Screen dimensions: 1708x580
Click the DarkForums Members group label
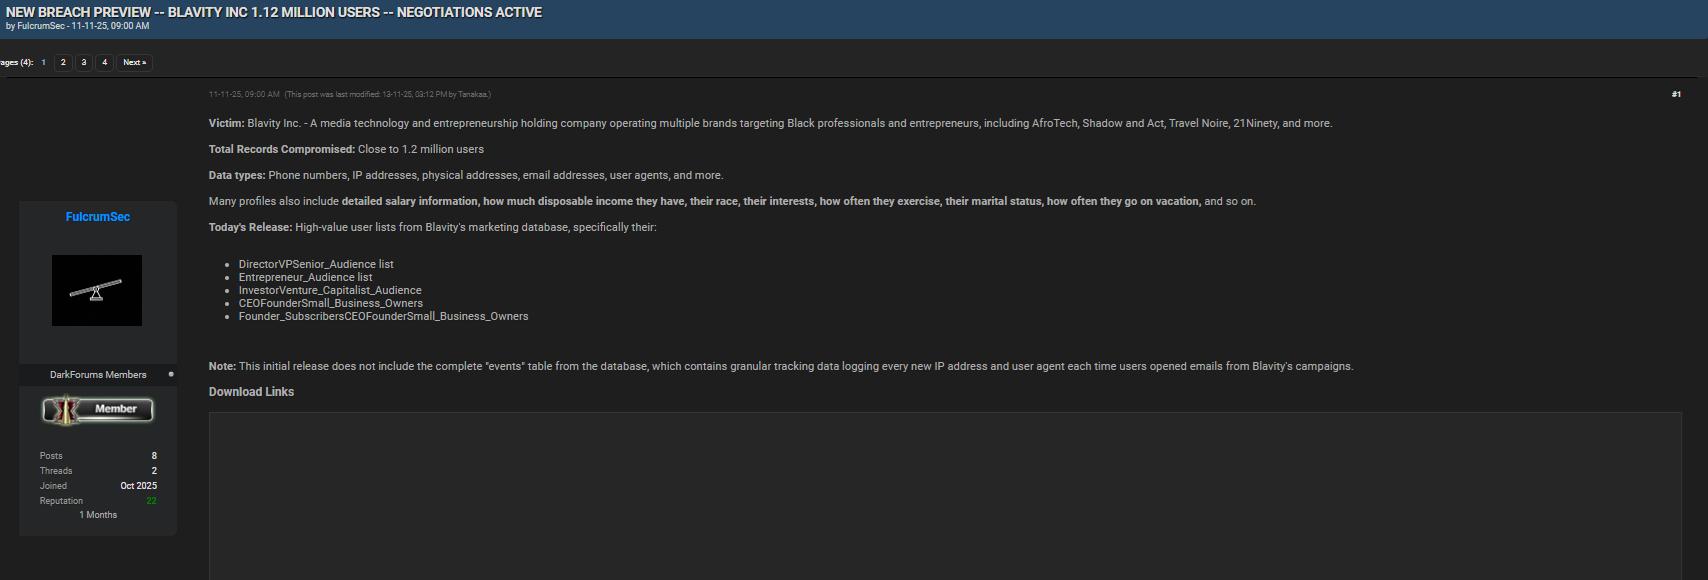(x=98, y=375)
